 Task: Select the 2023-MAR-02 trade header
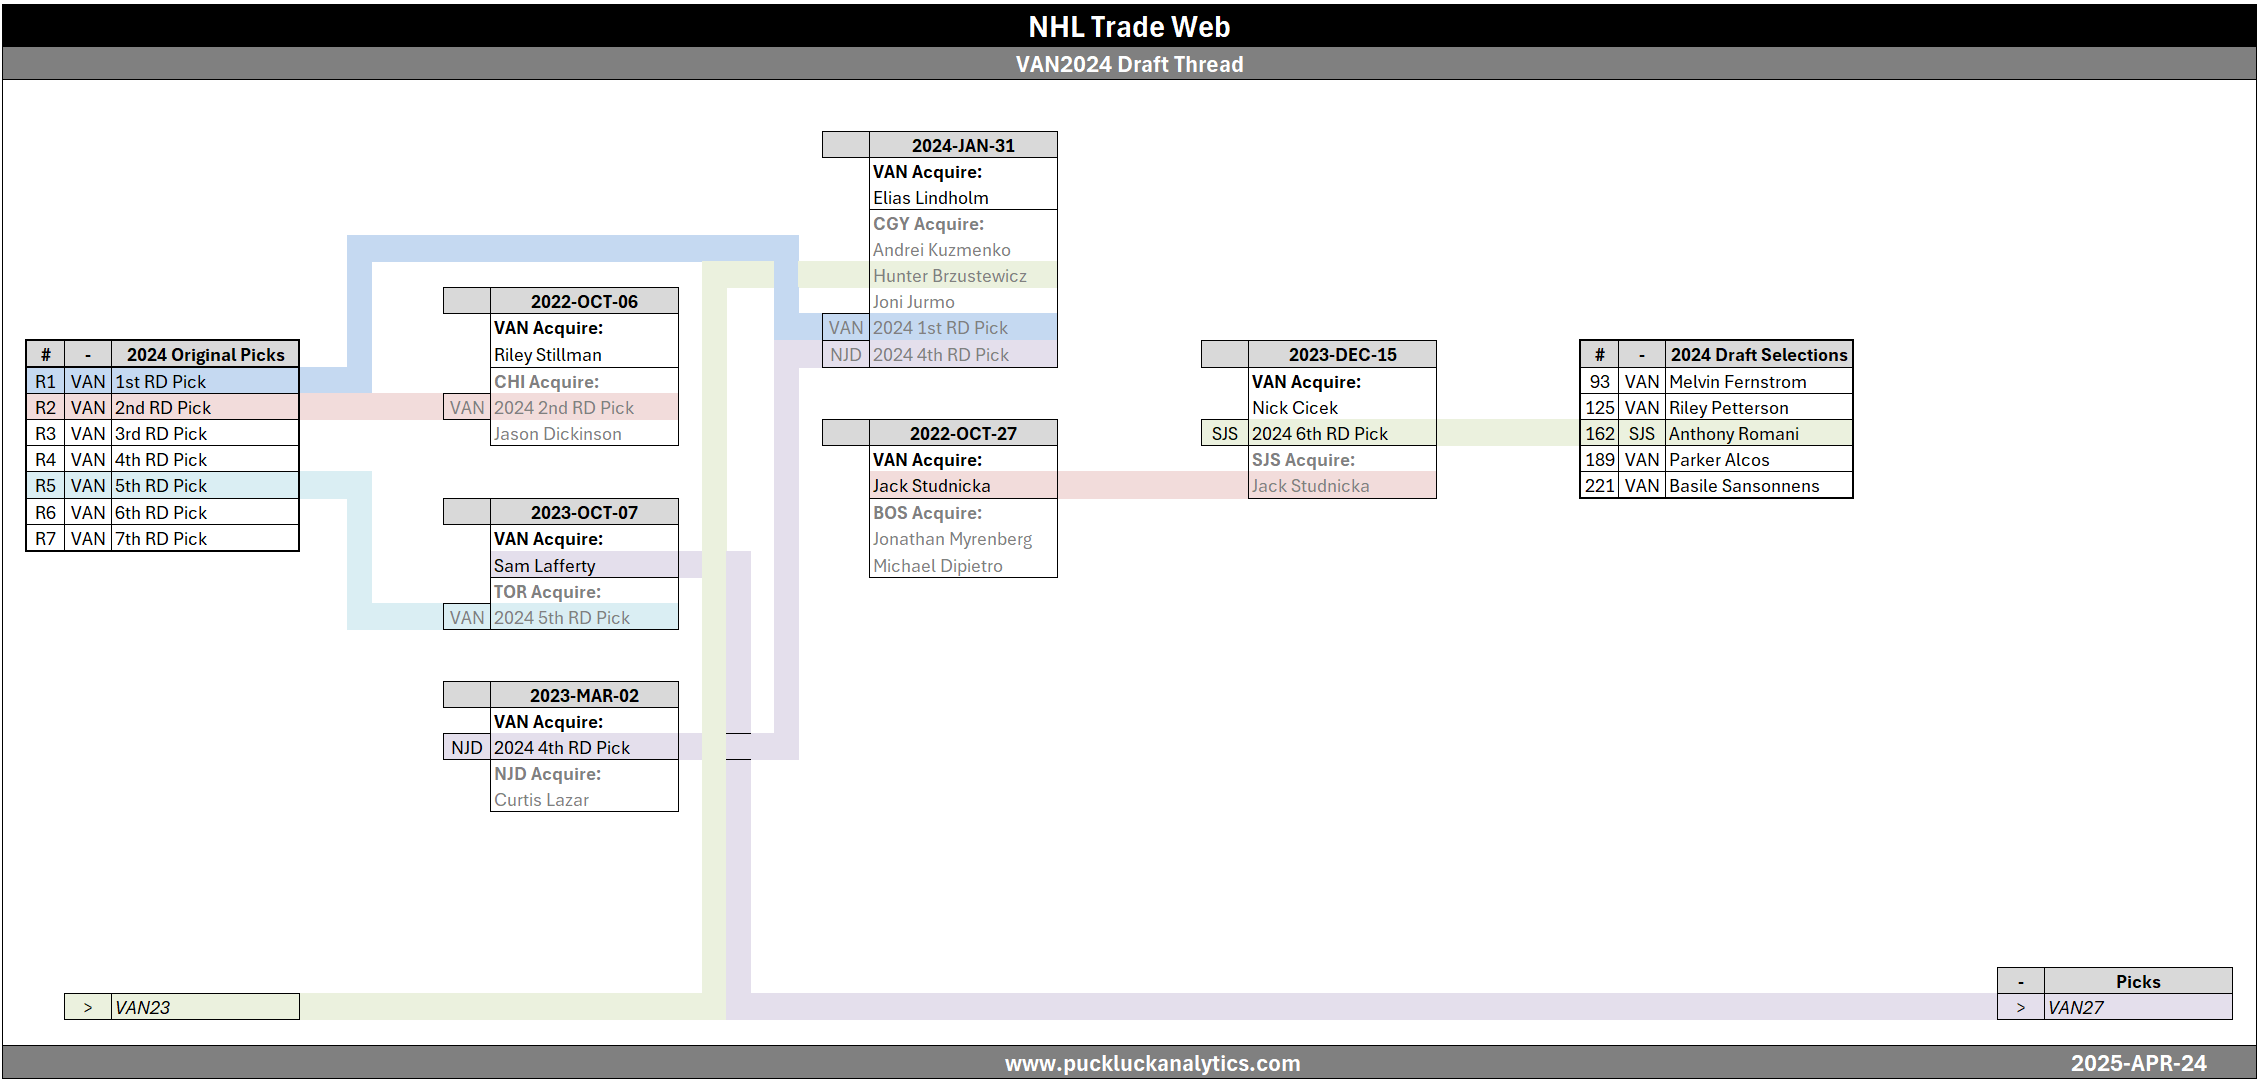point(583,695)
